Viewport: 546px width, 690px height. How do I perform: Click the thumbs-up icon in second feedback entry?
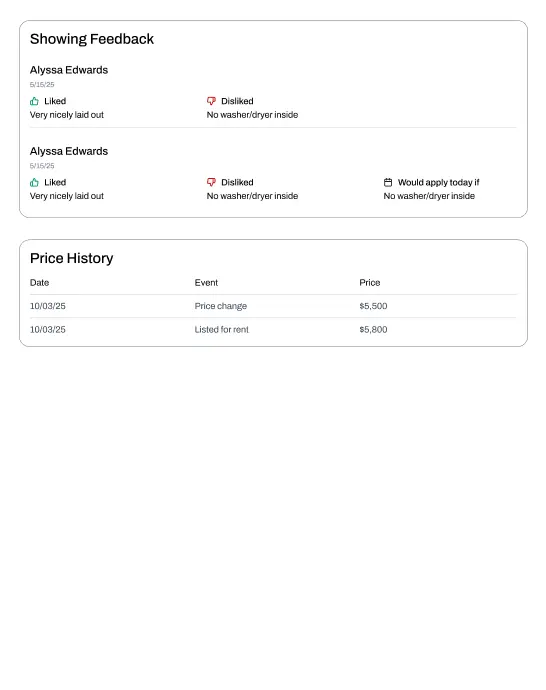coord(34,182)
